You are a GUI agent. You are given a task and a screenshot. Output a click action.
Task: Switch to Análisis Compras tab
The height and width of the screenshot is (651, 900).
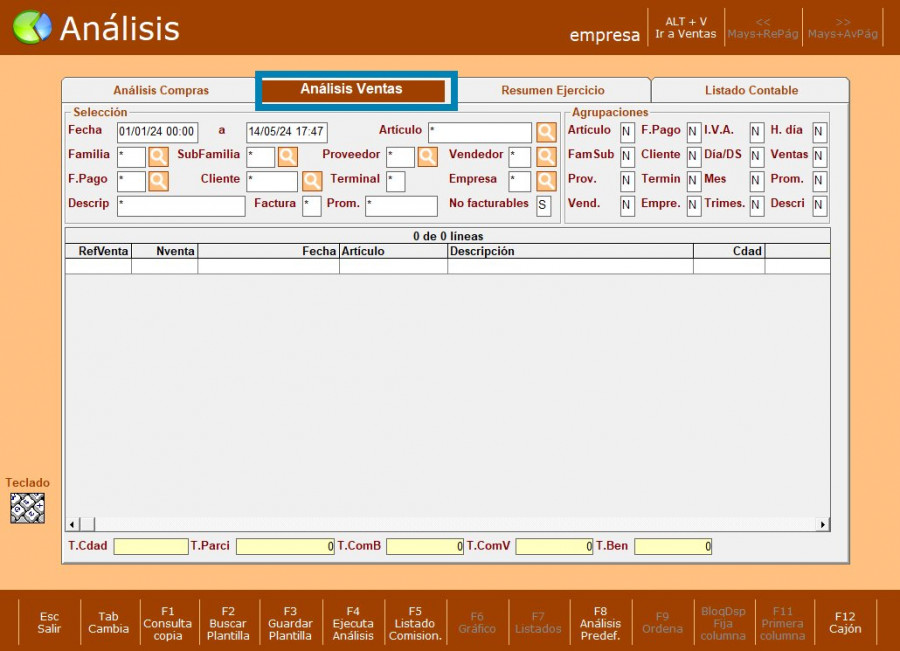pos(161,90)
